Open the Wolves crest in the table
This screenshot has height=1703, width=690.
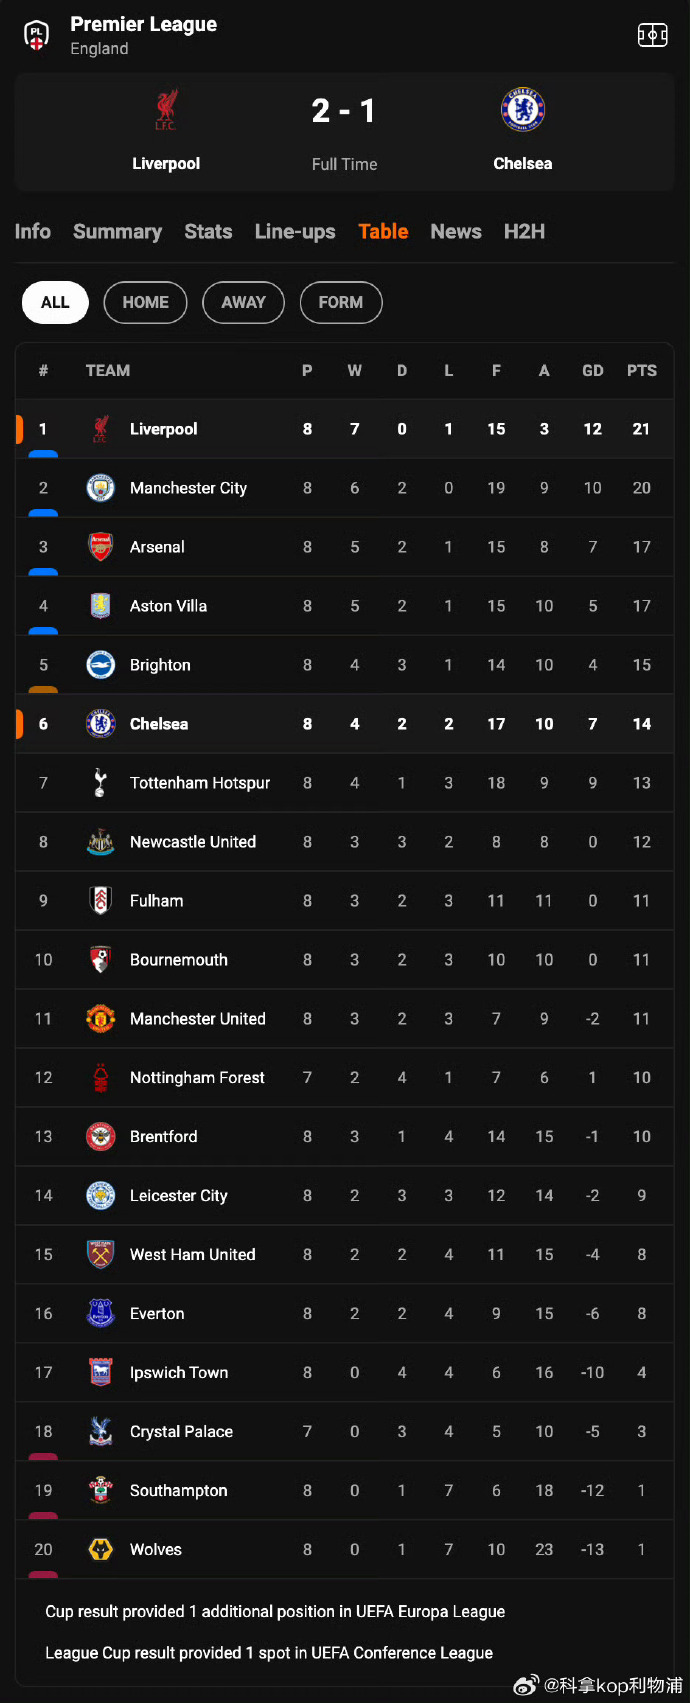(100, 1550)
